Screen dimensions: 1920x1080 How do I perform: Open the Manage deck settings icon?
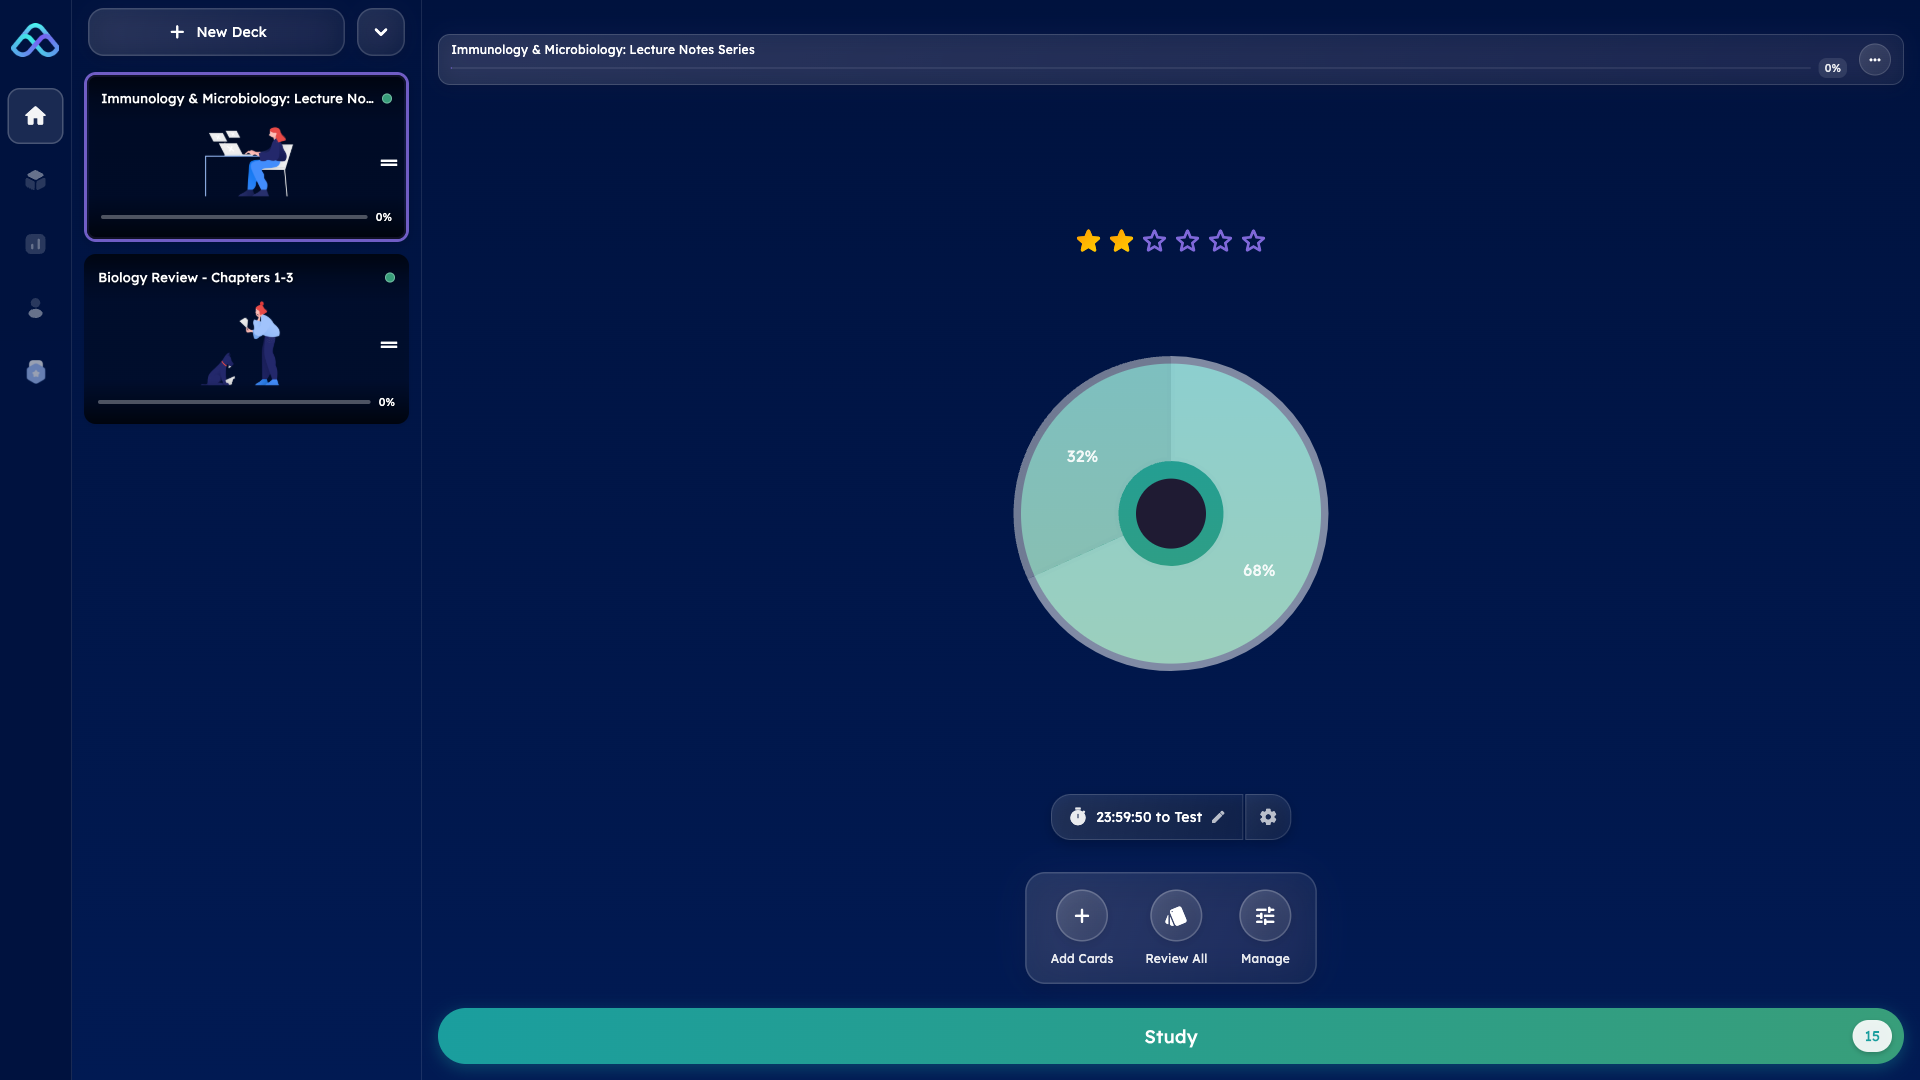[1264, 915]
